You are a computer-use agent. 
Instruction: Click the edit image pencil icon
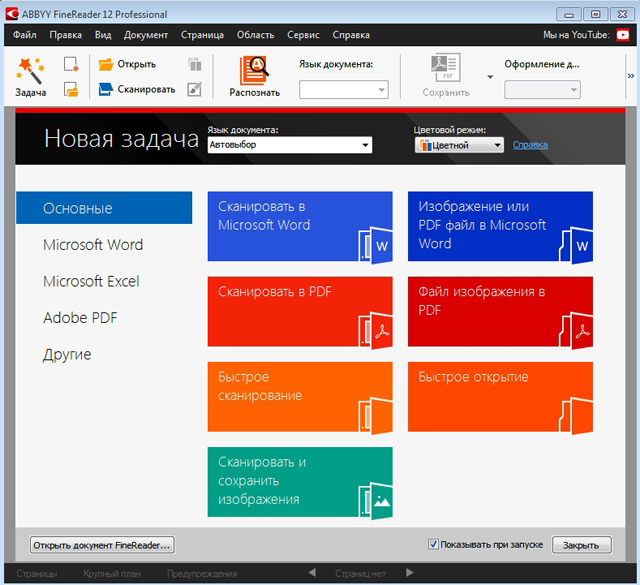pos(195,89)
